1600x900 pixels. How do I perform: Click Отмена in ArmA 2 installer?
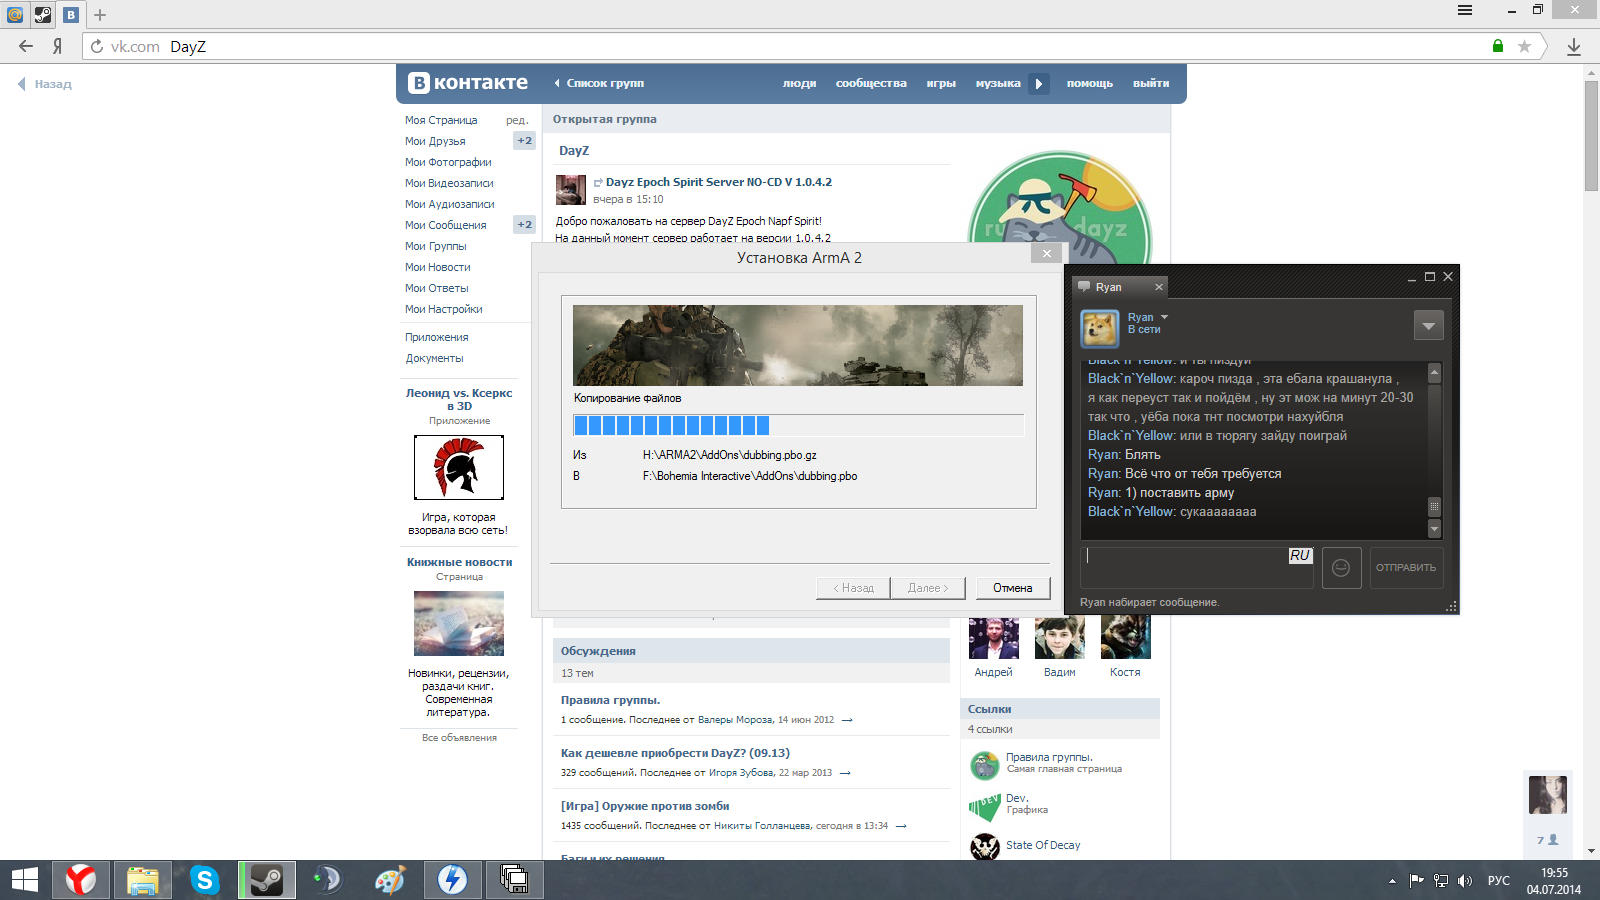pos(1013,588)
